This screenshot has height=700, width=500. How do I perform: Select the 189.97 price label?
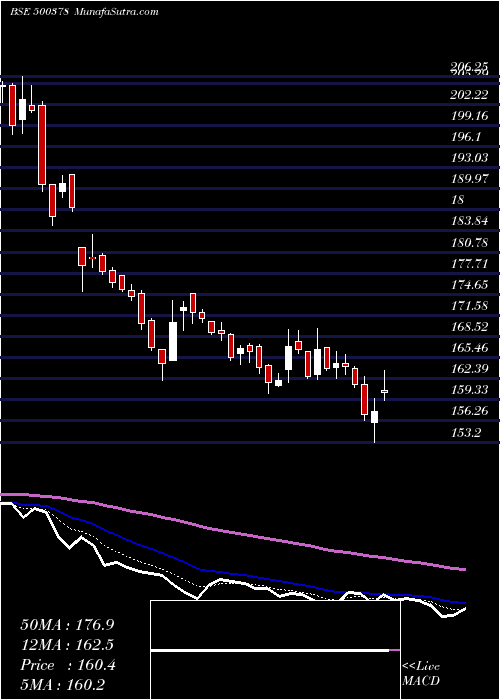(x=471, y=179)
